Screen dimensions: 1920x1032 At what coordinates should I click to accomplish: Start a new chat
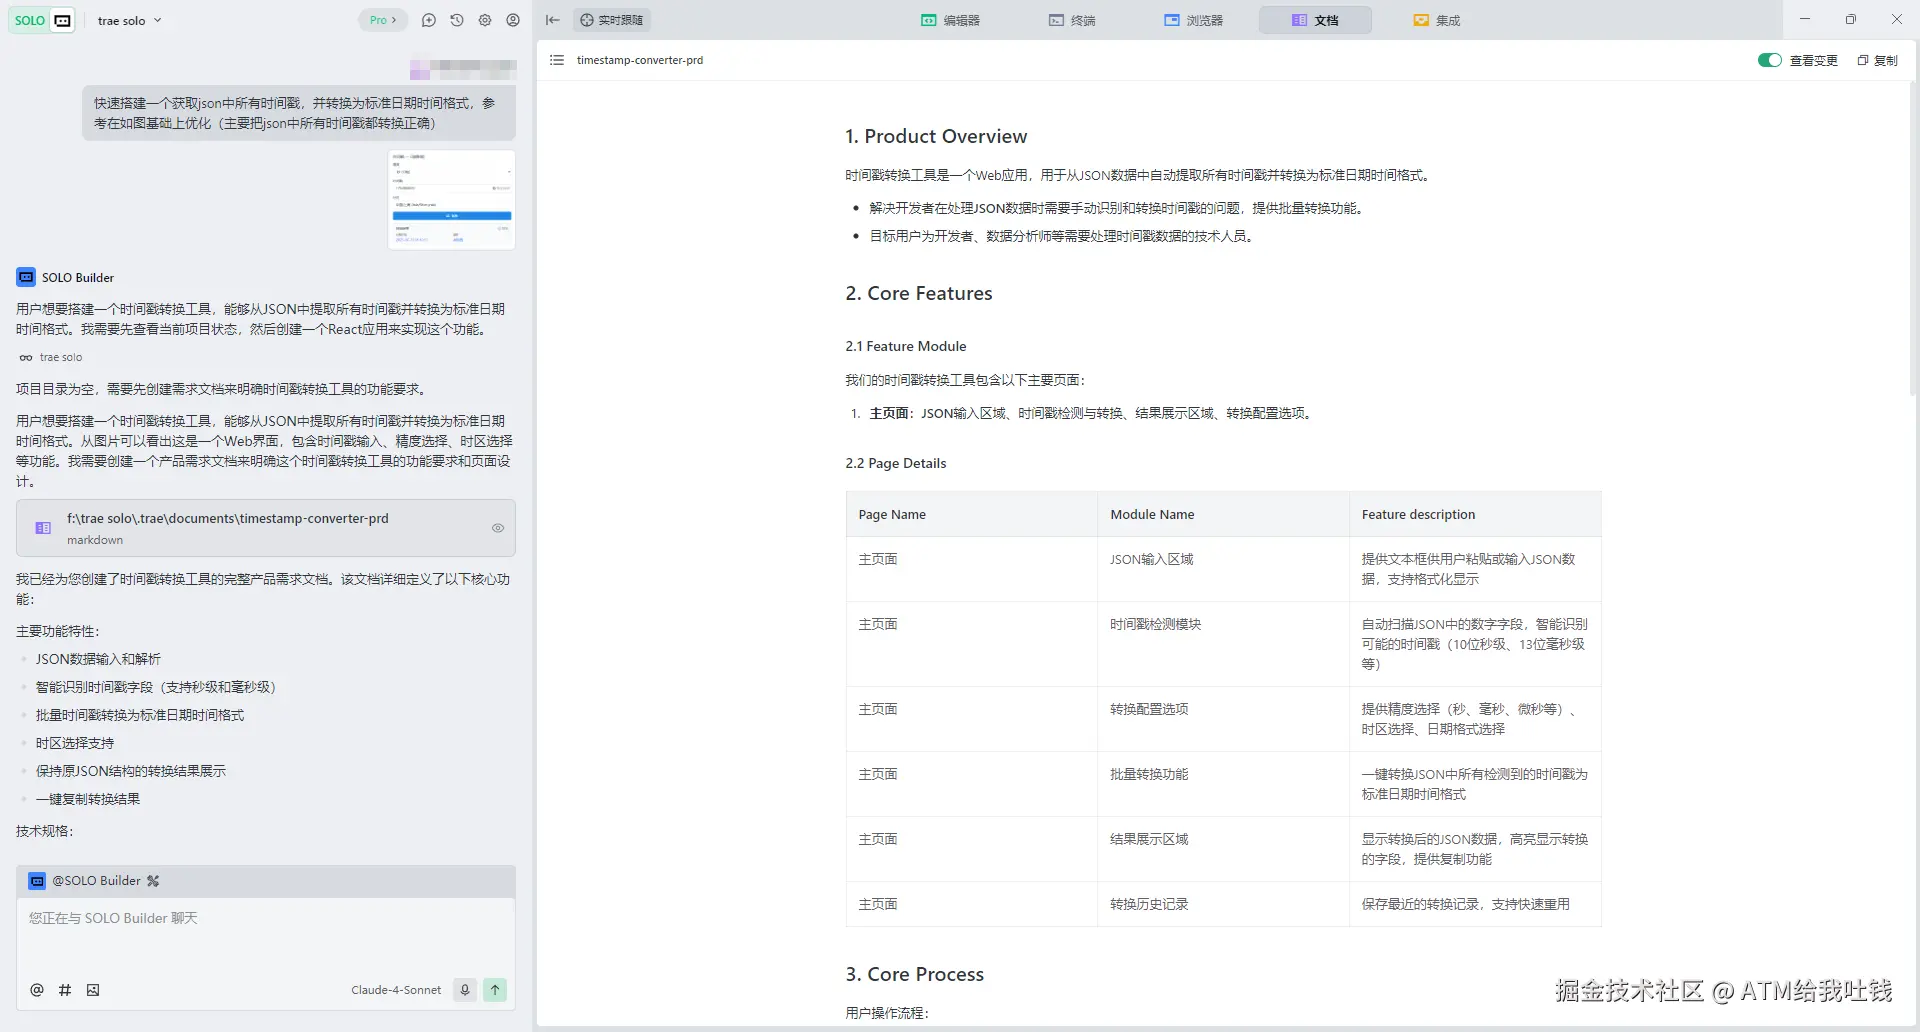pos(429,20)
